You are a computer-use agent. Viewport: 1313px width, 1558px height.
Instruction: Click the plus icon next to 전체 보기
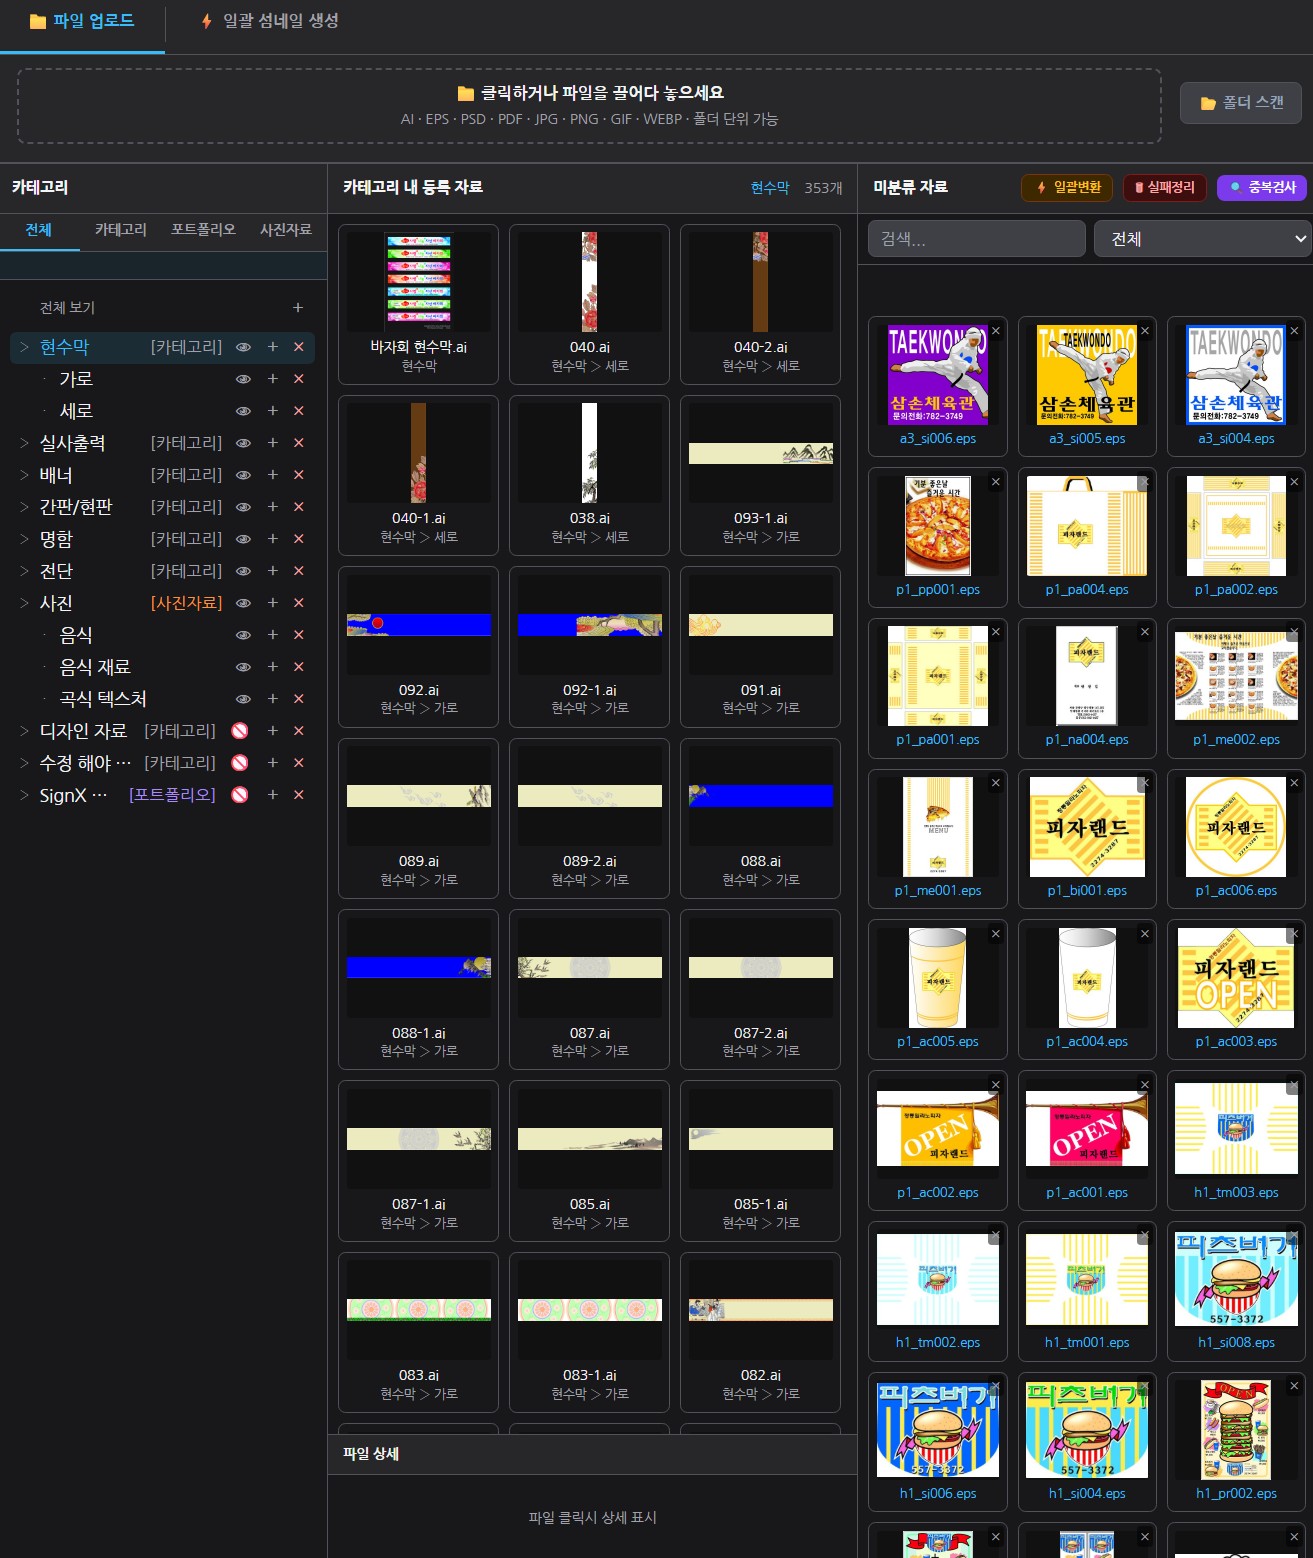pyautogui.click(x=297, y=308)
